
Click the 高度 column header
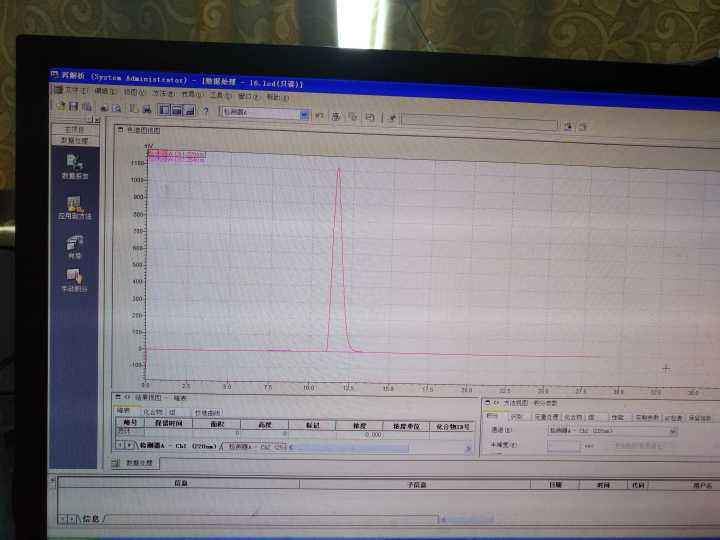tap(264, 425)
